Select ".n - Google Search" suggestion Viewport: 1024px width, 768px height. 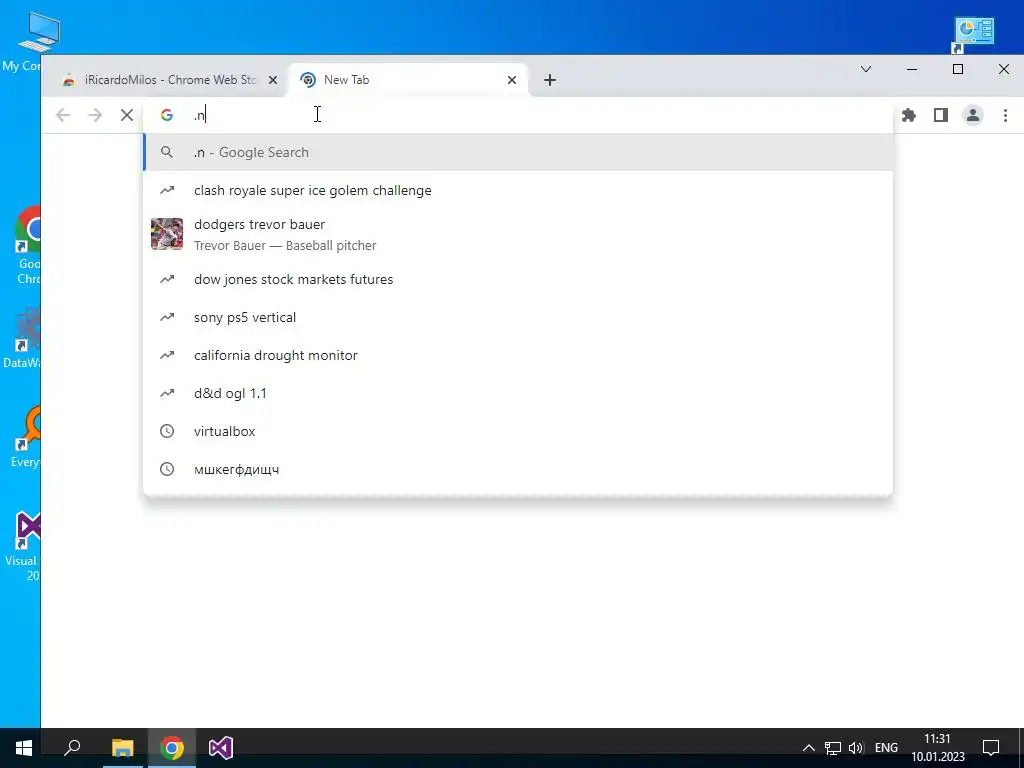click(518, 152)
